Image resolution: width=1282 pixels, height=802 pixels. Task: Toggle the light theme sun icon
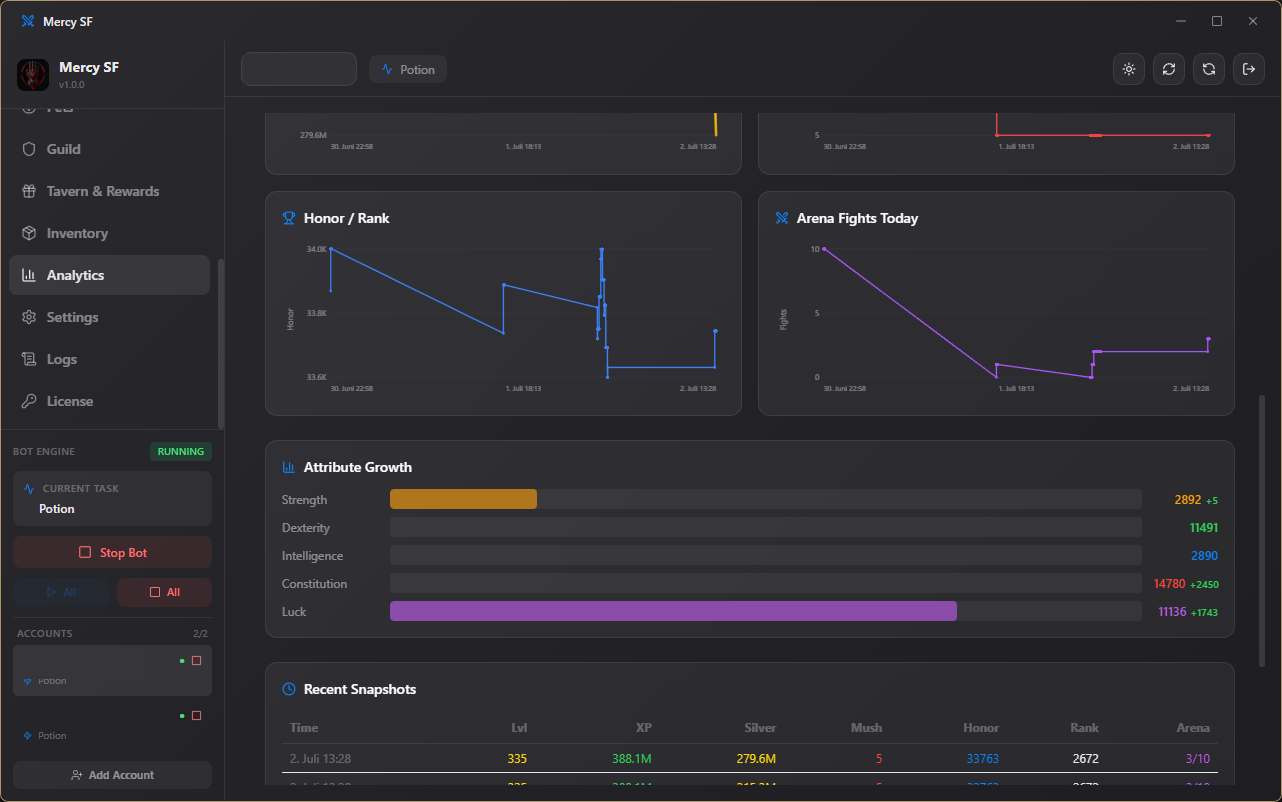tap(1129, 69)
